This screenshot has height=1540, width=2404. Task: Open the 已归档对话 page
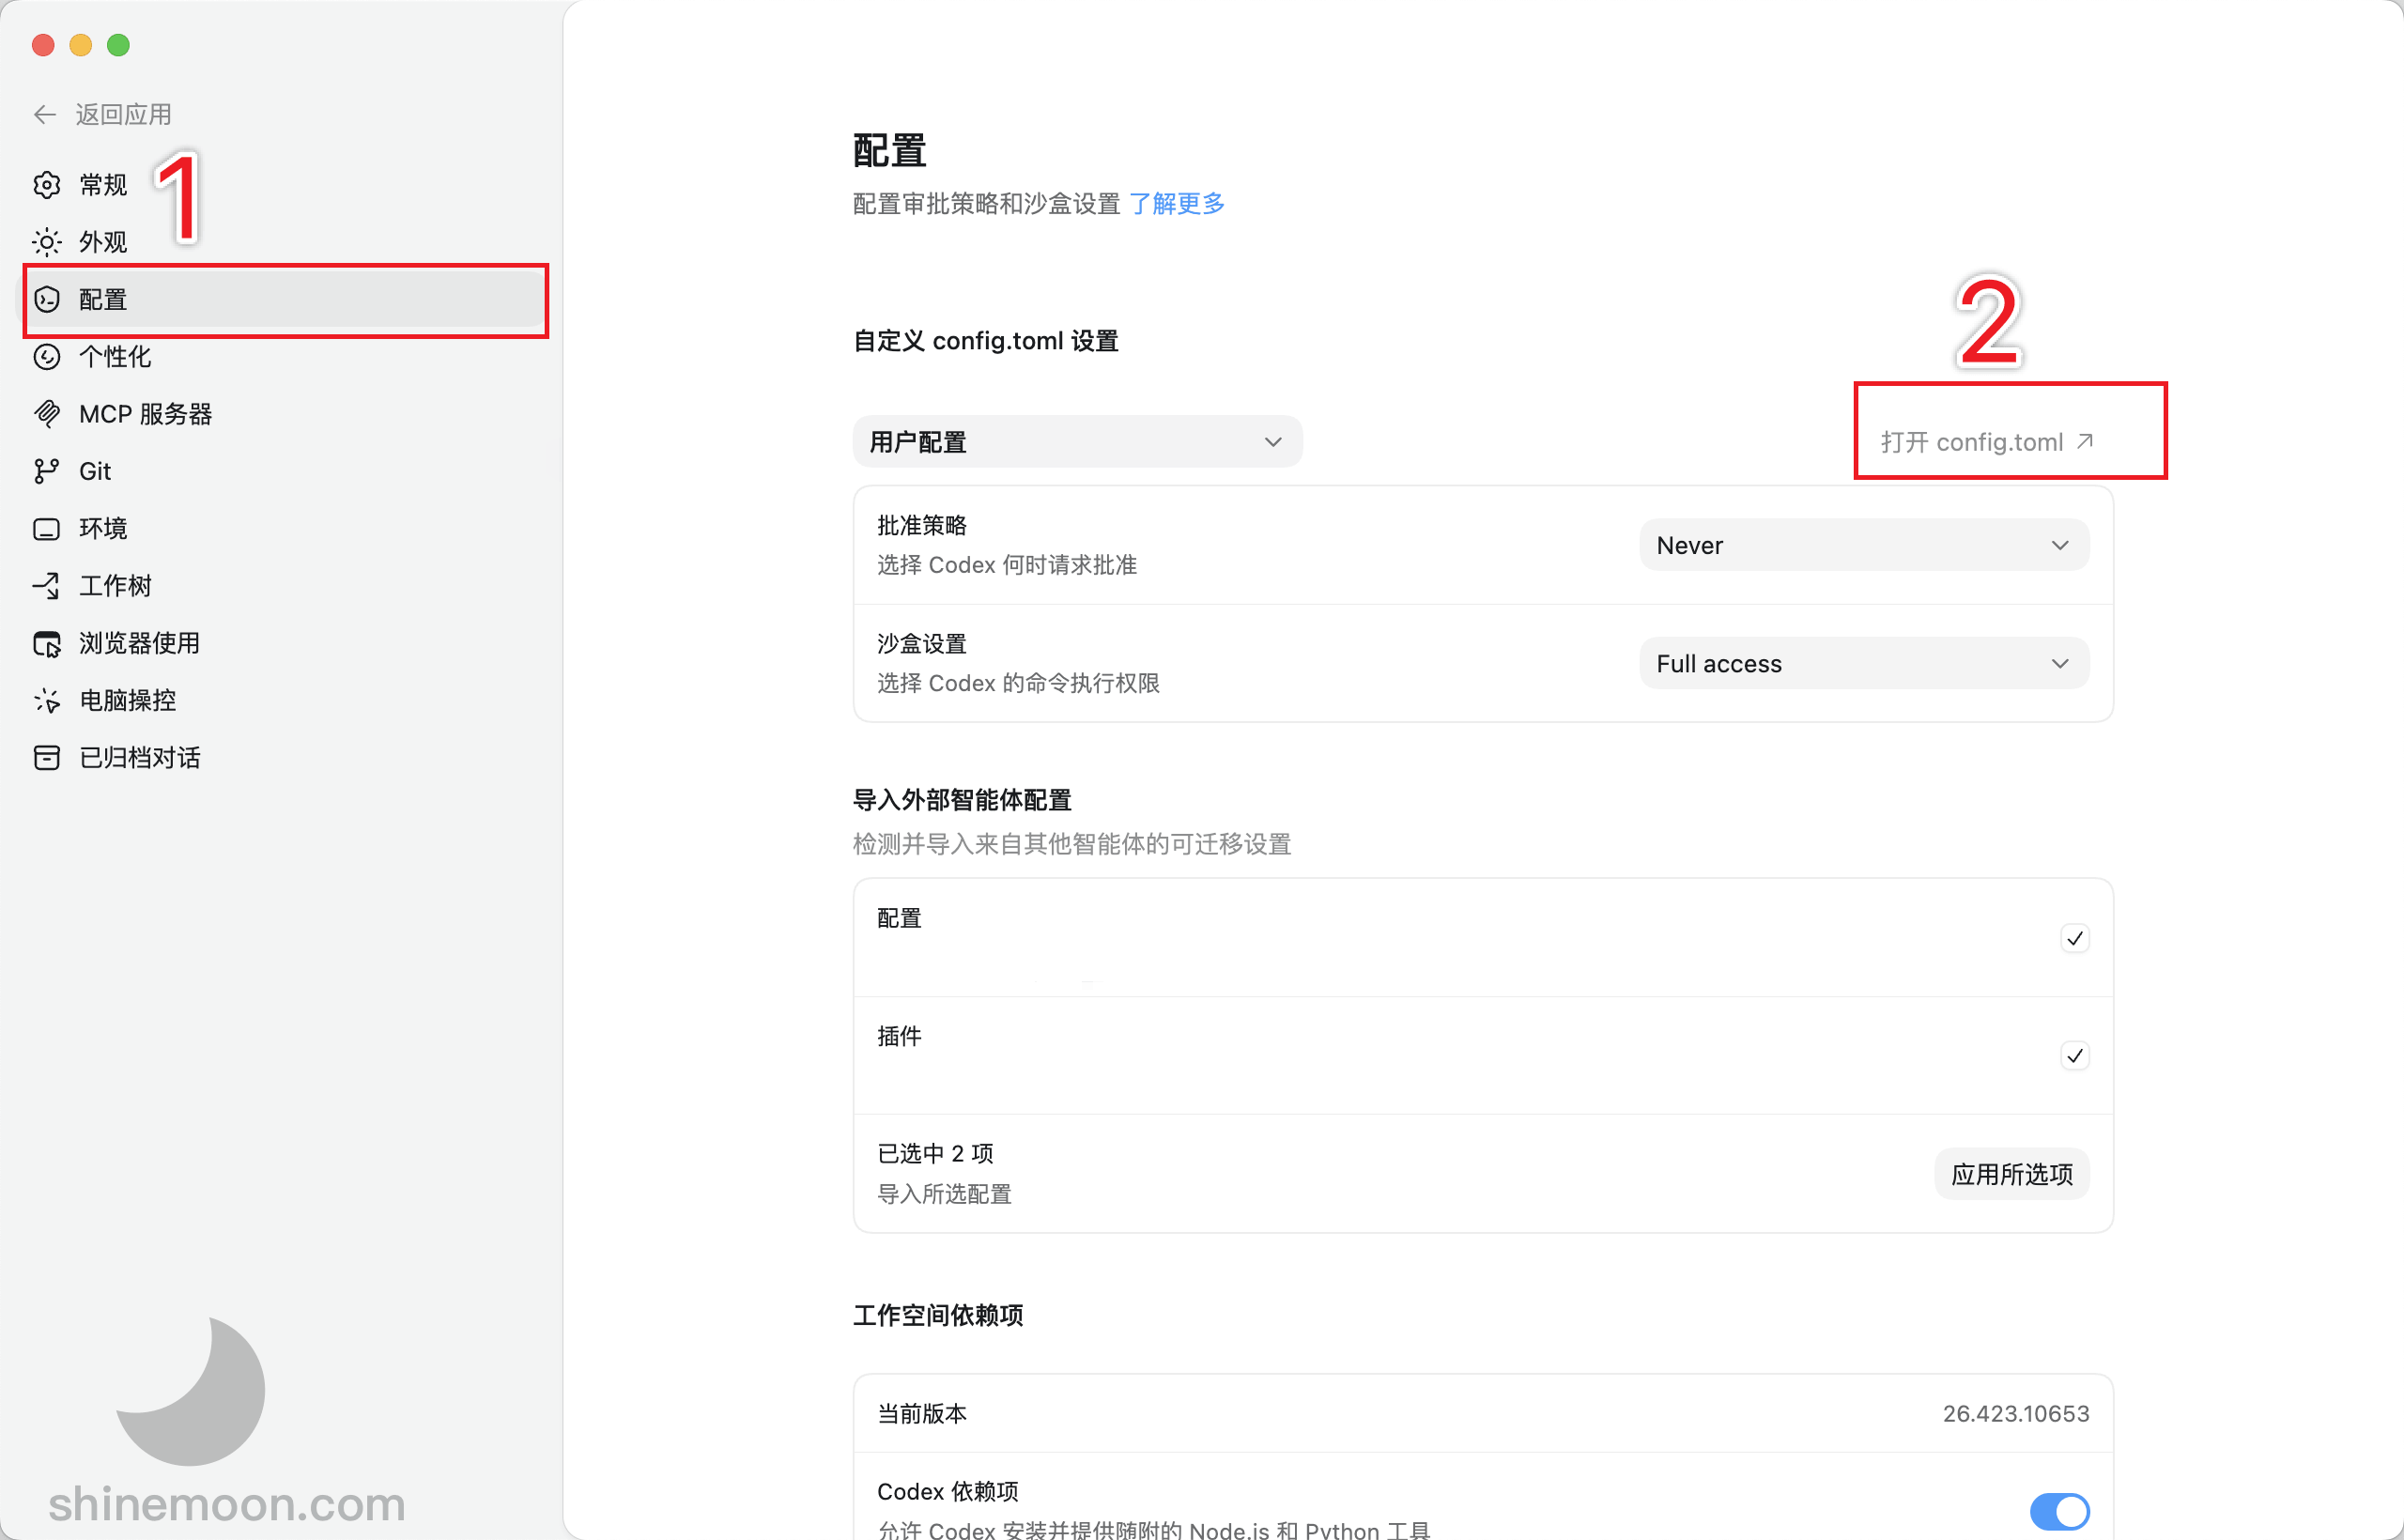click(x=286, y=757)
